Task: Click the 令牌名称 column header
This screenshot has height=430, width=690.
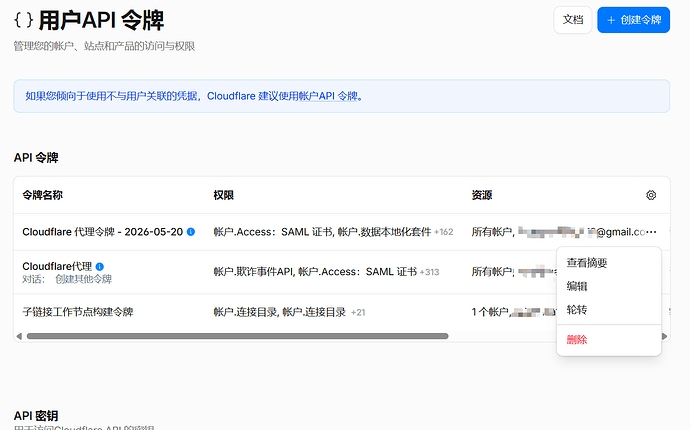Action: tap(43, 195)
